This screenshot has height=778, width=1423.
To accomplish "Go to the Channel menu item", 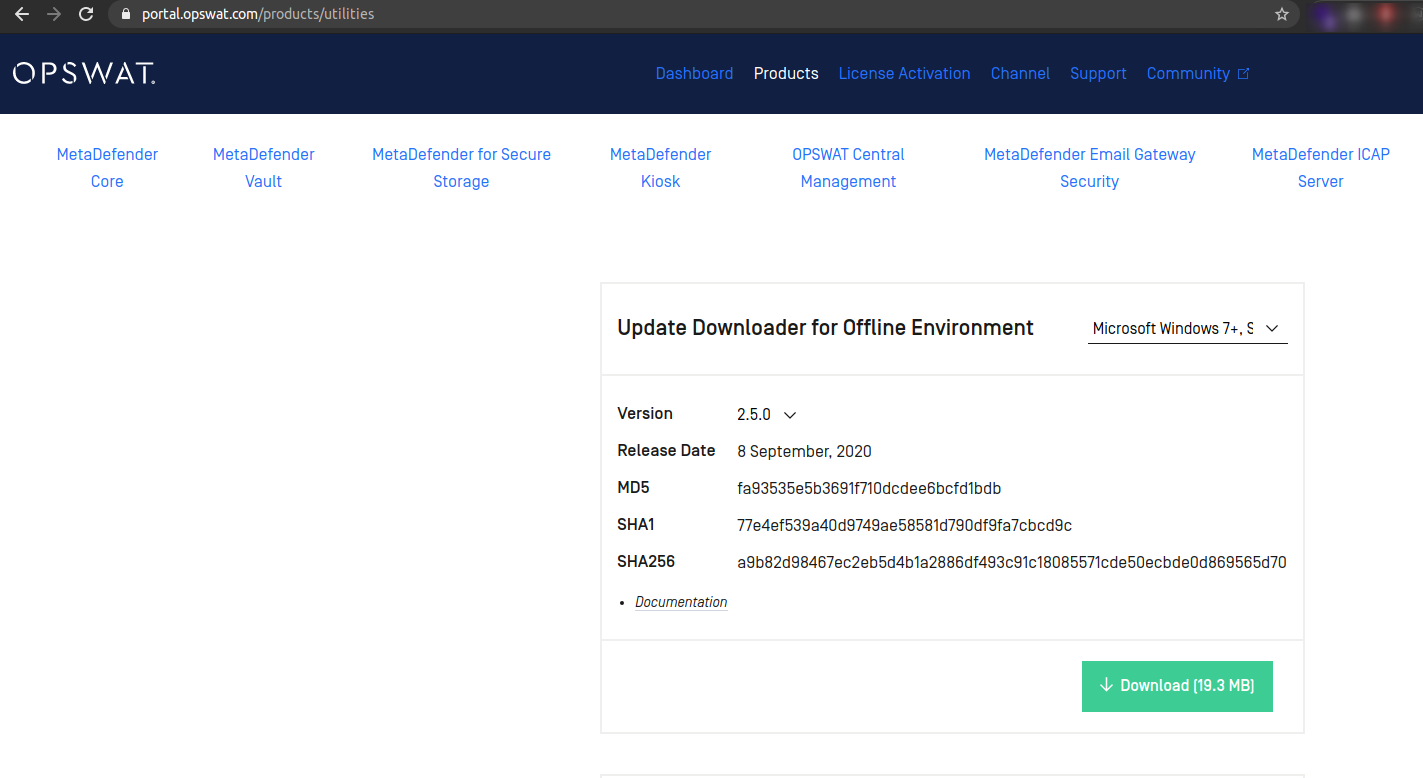I will [1020, 74].
